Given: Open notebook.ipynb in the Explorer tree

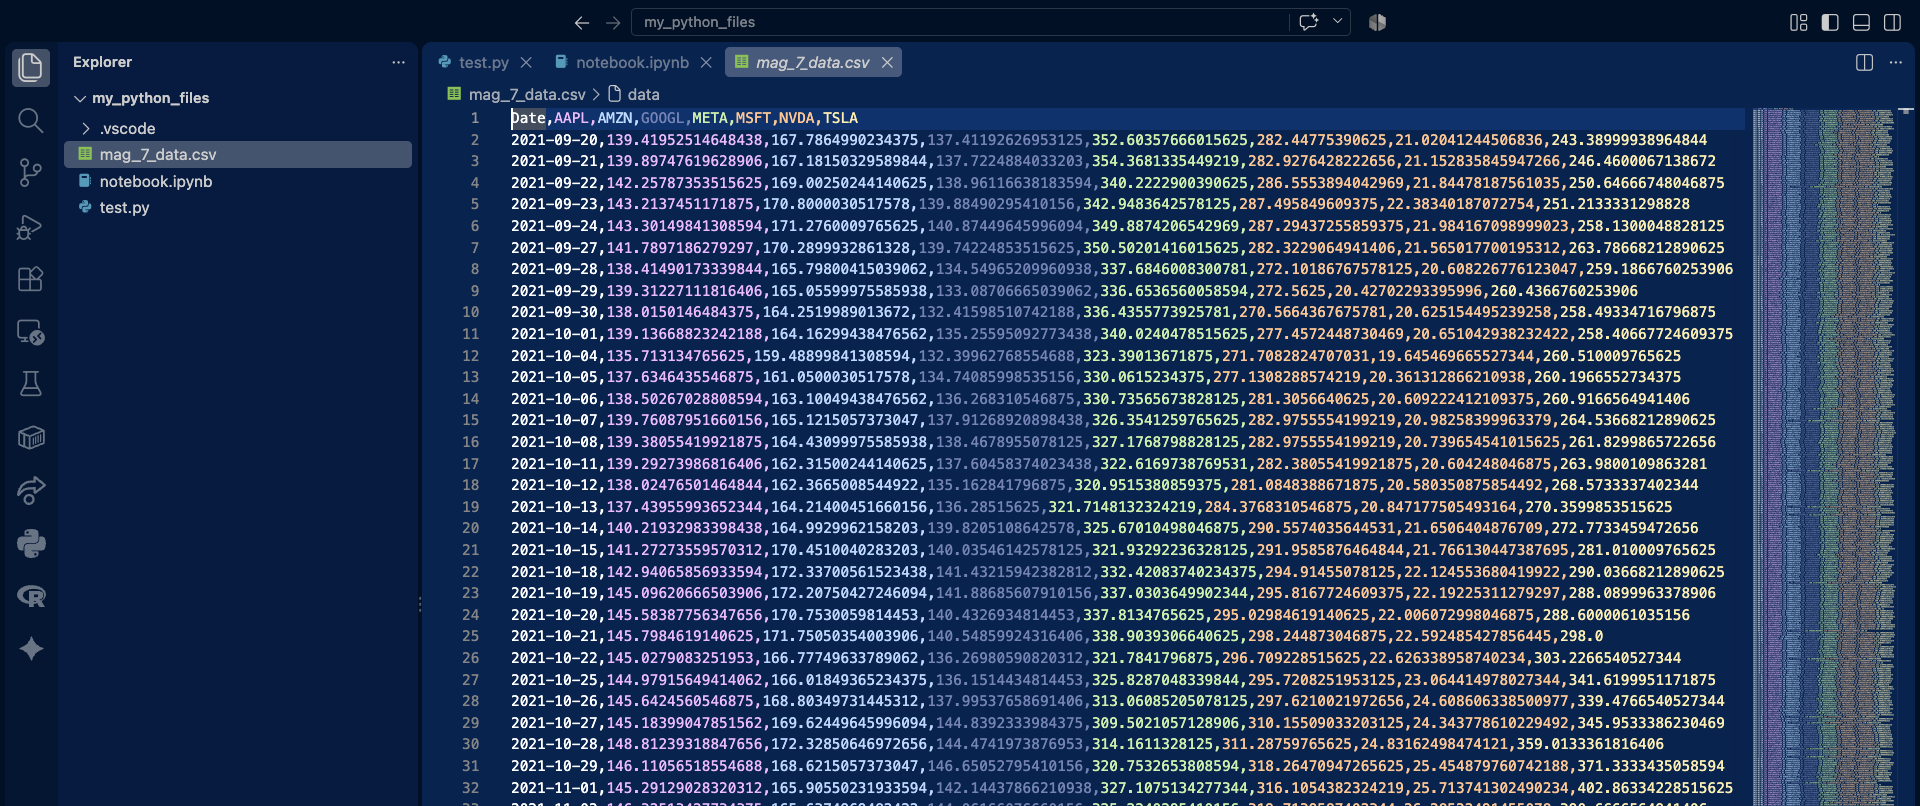Looking at the screenshot, I should [238, 181].
